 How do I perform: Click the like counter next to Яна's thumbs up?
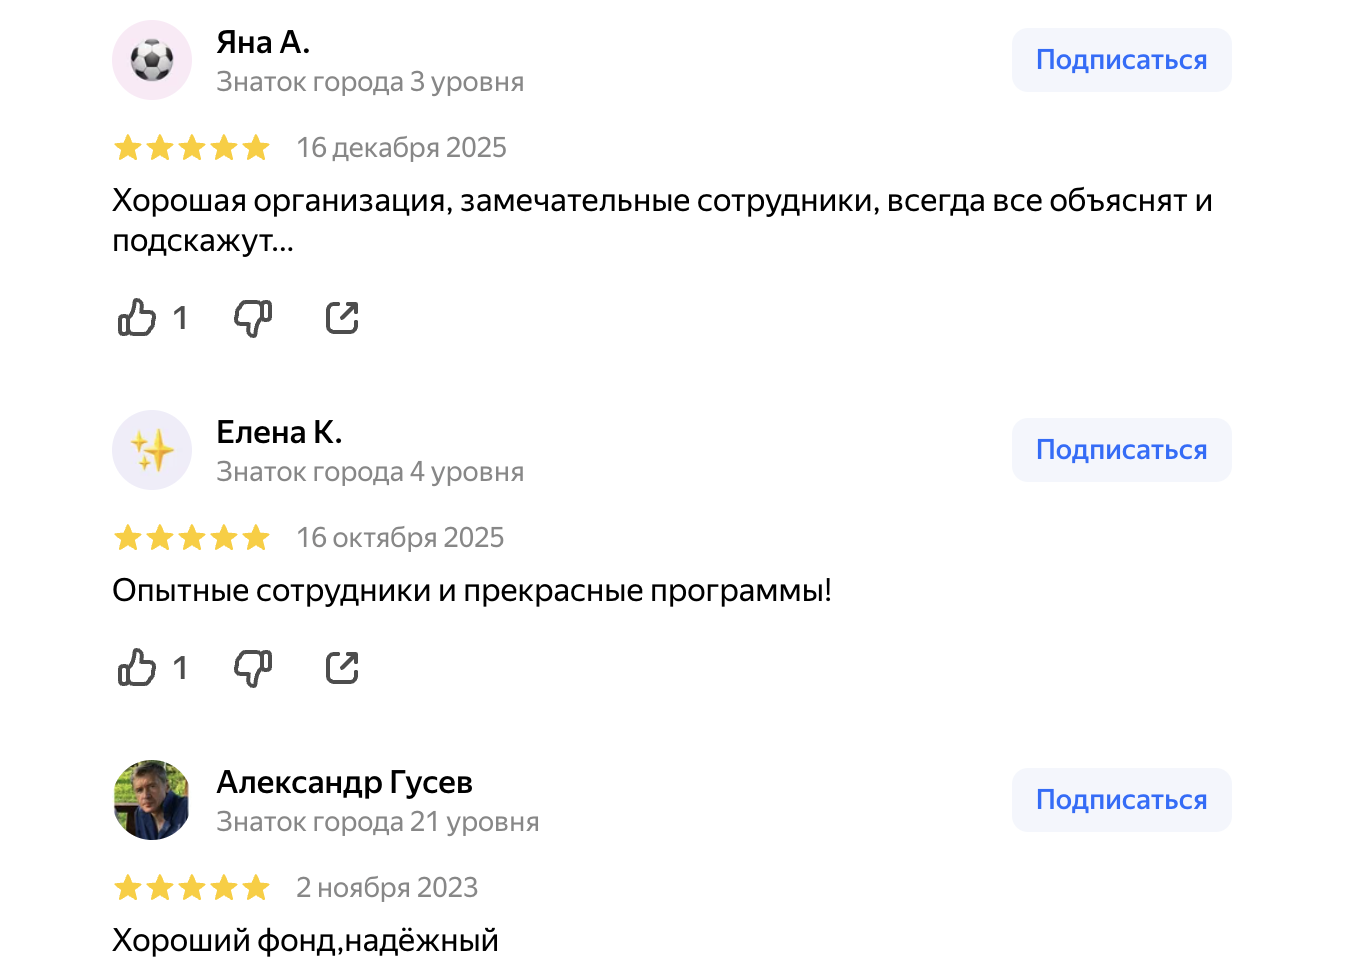click(x=181, y=317)
